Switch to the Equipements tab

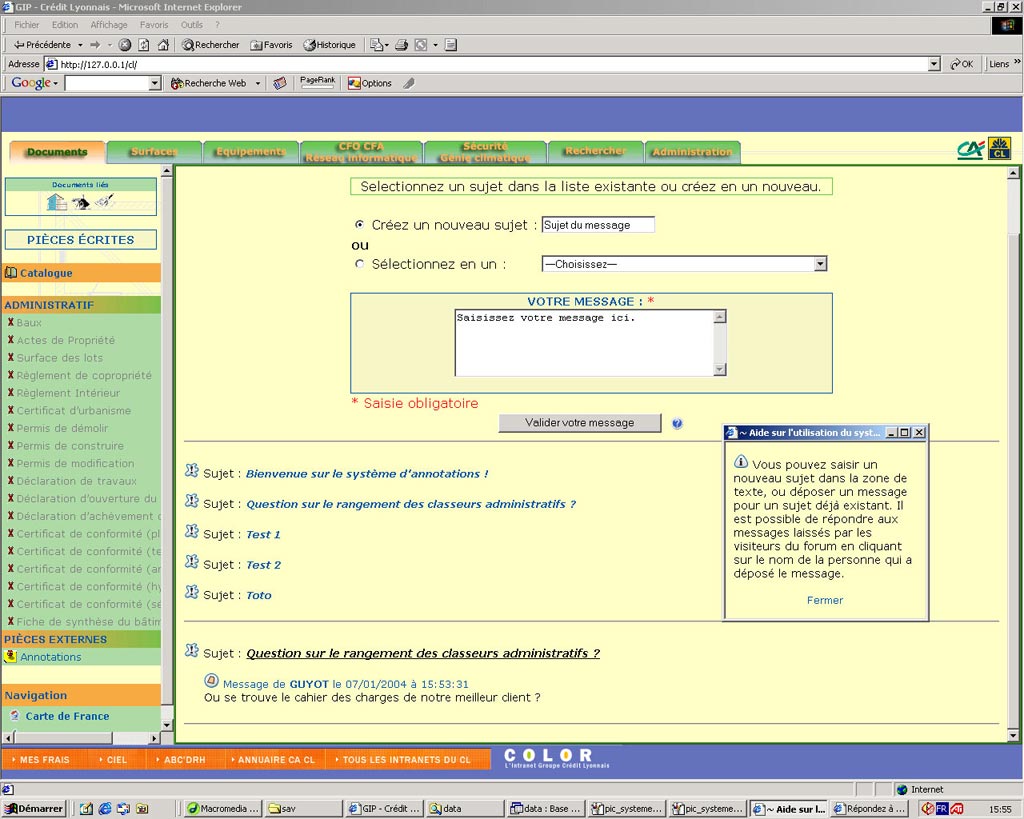(251, 152)
